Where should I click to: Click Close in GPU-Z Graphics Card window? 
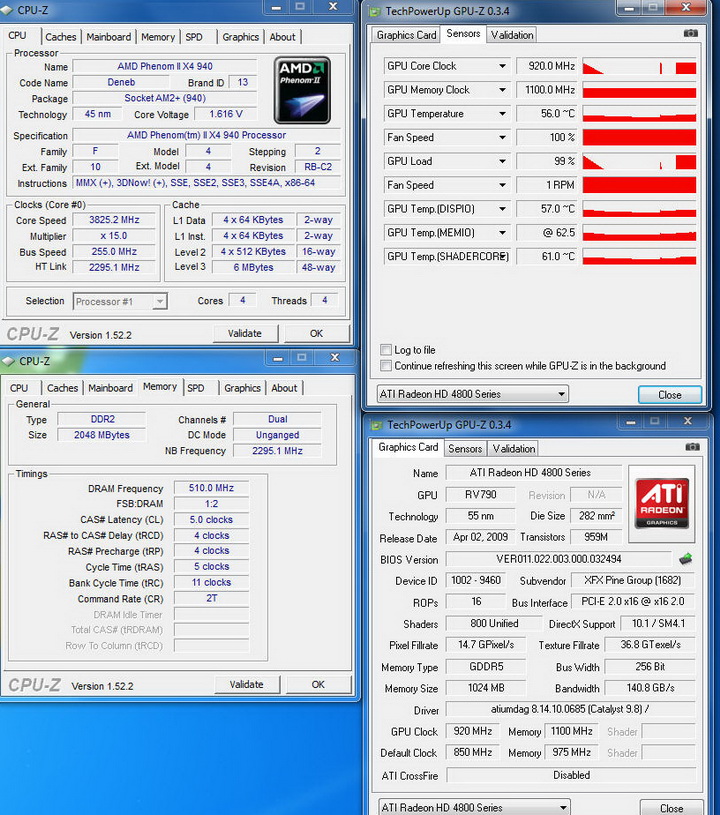(671, 808)
